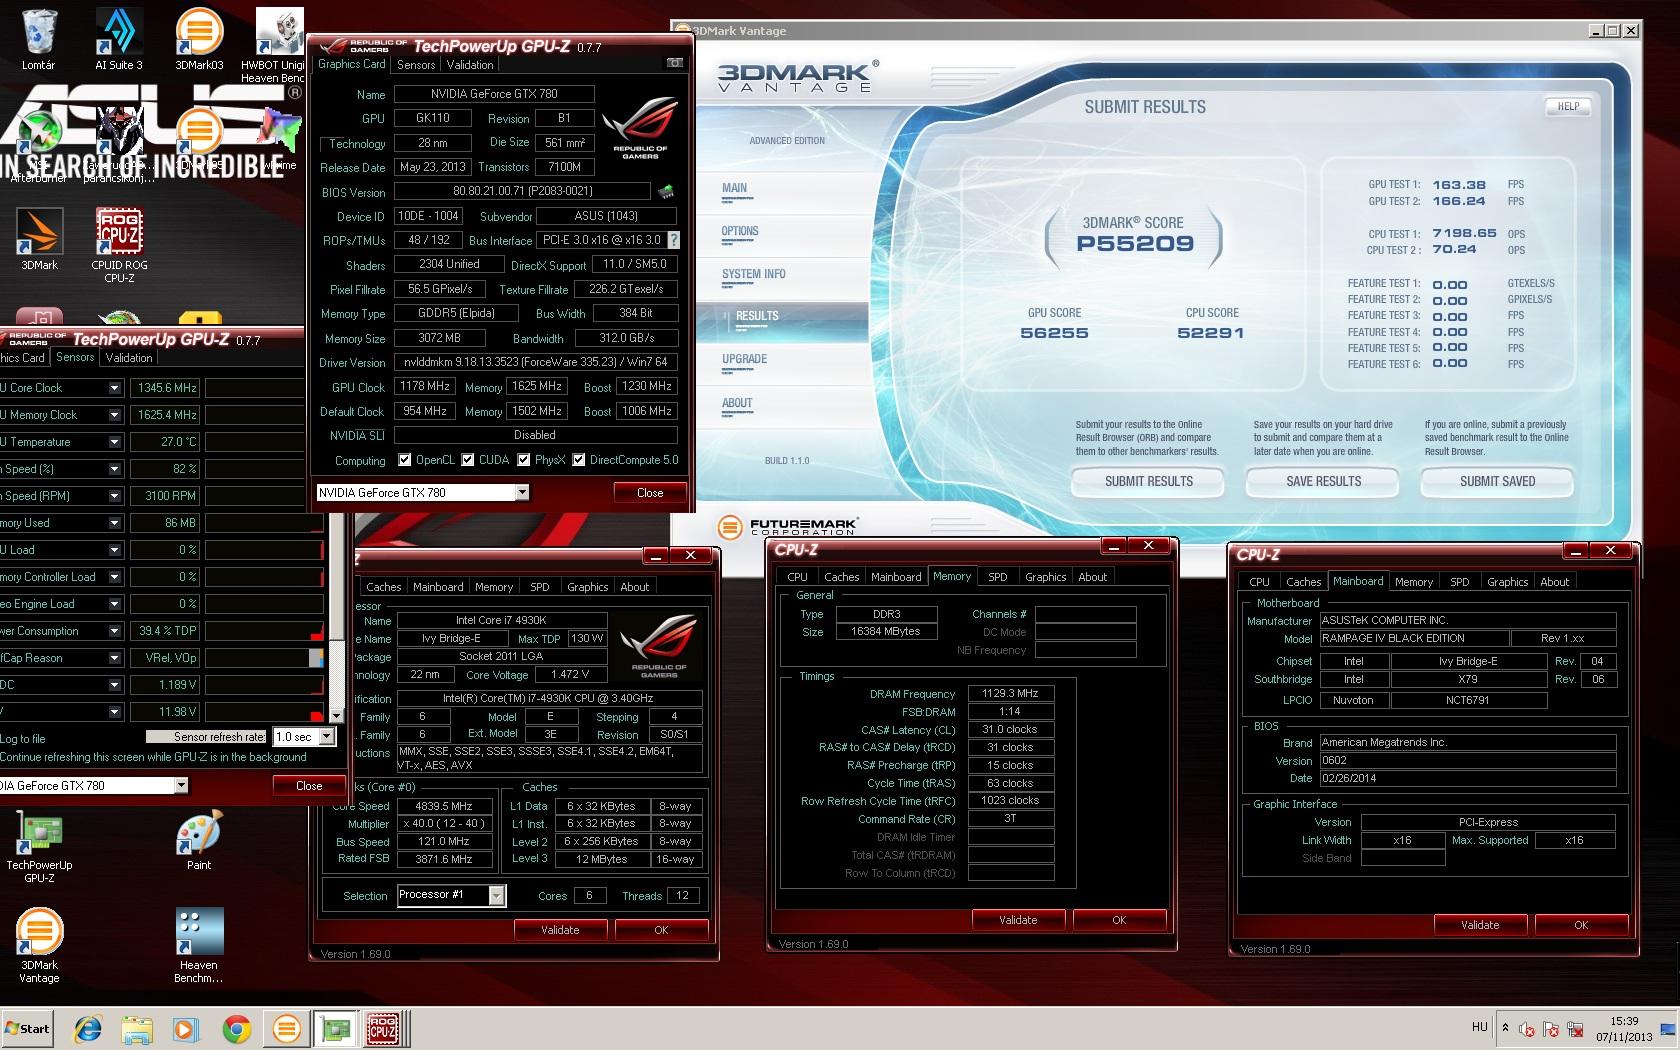Switch to 3DMark Vantage taskbar button
The width and height of the screenshot is (1680, 1050).
point(286,1028)
